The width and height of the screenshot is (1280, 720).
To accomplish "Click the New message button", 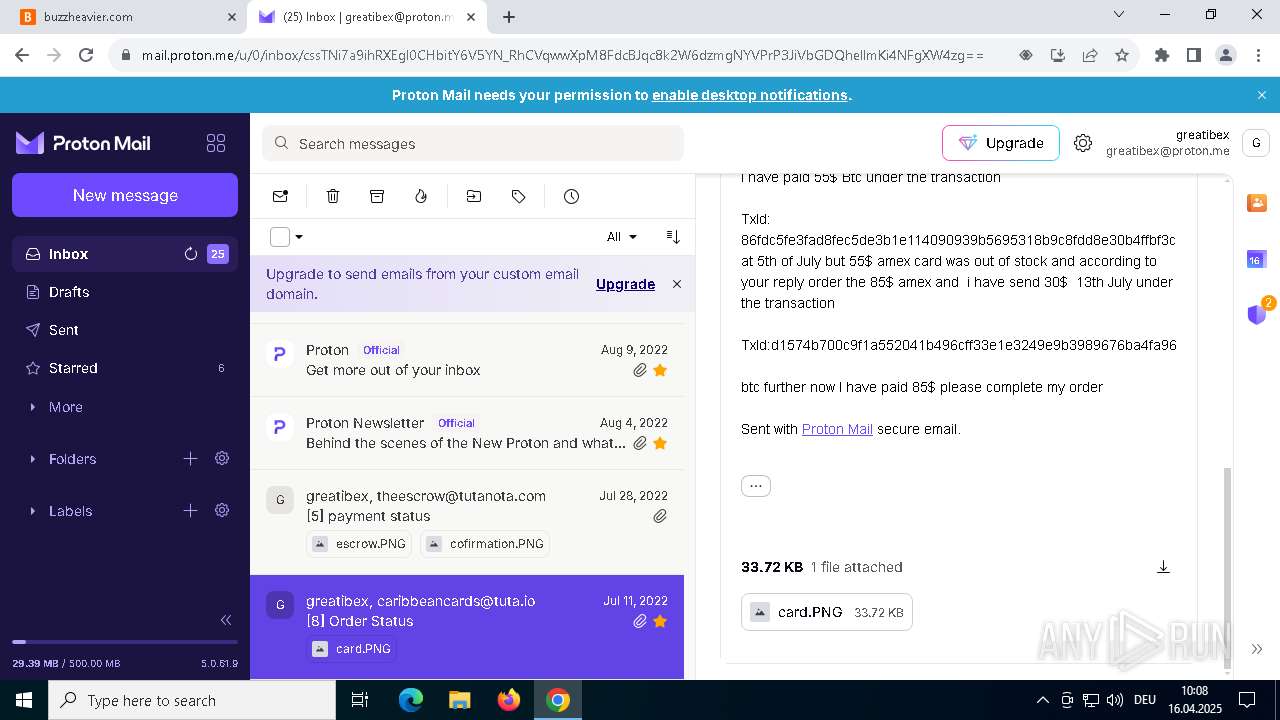I will [125, 195].
